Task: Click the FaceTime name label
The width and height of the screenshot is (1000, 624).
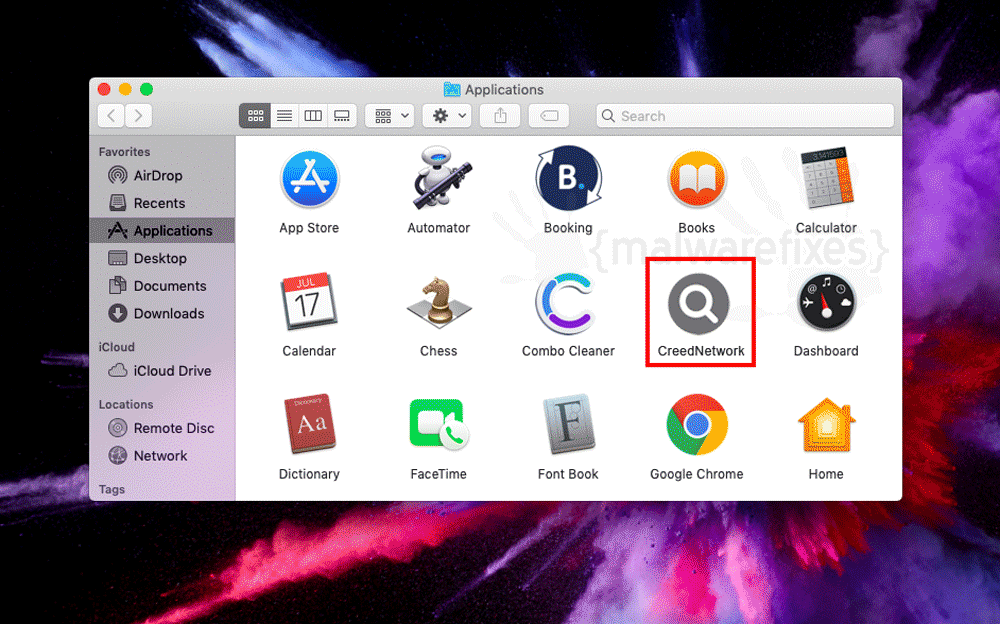Action: [439, 474]
